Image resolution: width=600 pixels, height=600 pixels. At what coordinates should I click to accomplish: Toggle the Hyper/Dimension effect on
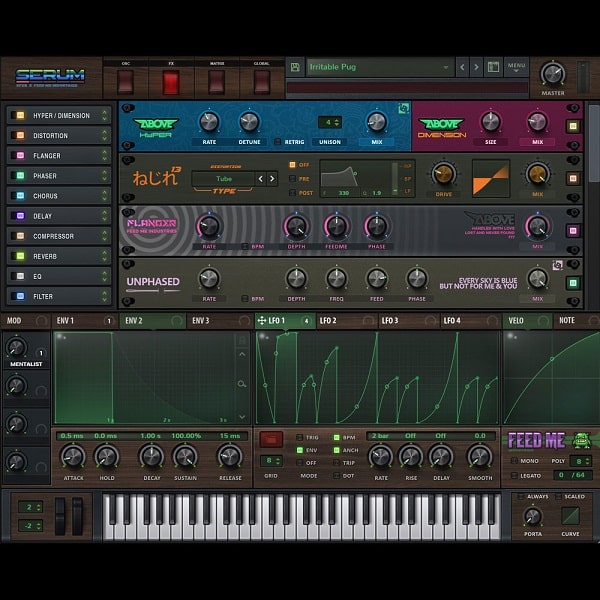coord(18,116)
